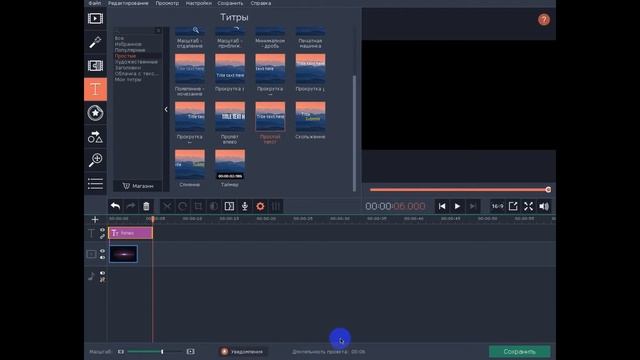640x360 pixels.
Task: Toggle audio track link icon
Action: [x=102, y=280]
